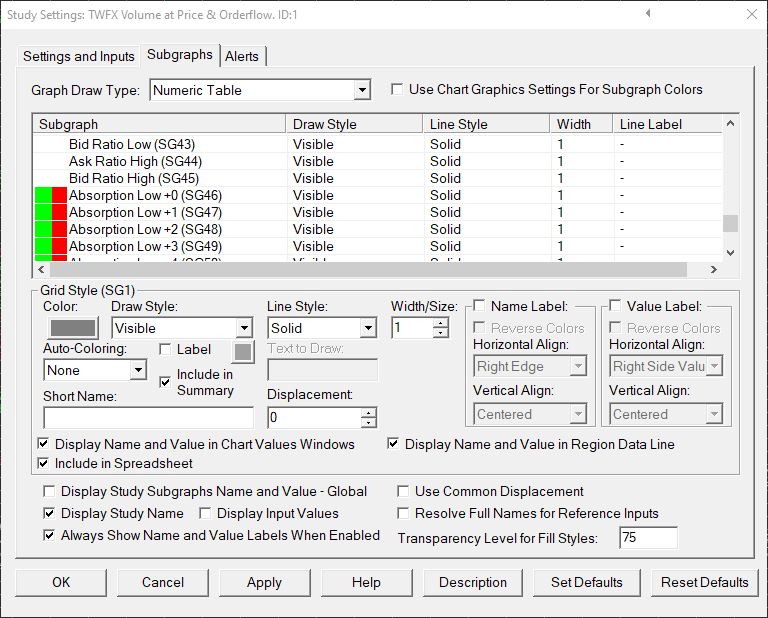Click the Width/Size spinner up arrow

441,323
